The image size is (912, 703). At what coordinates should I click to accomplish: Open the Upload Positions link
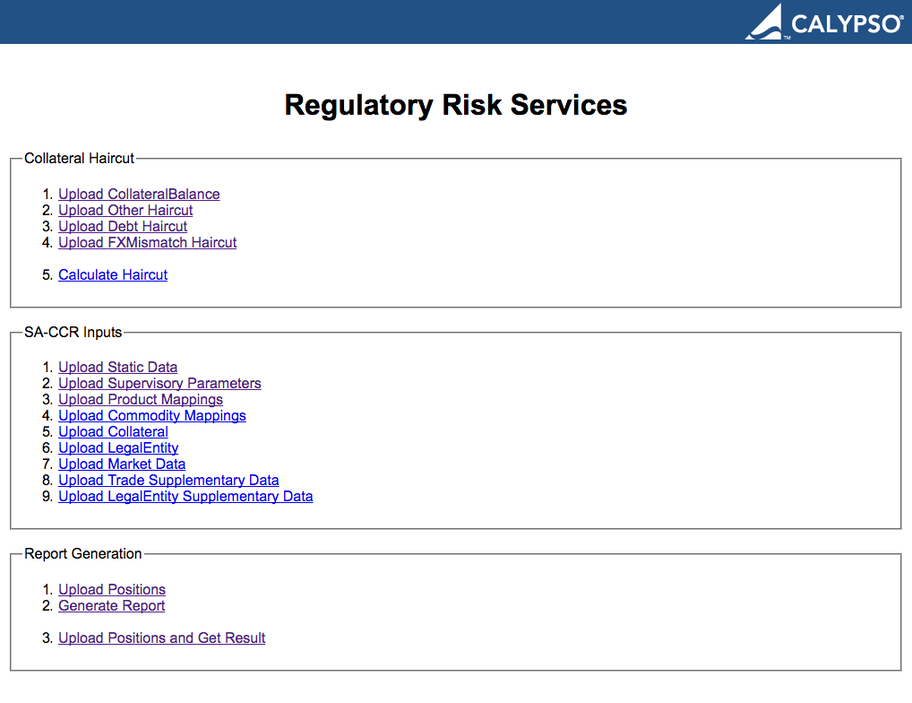point(112,589)
